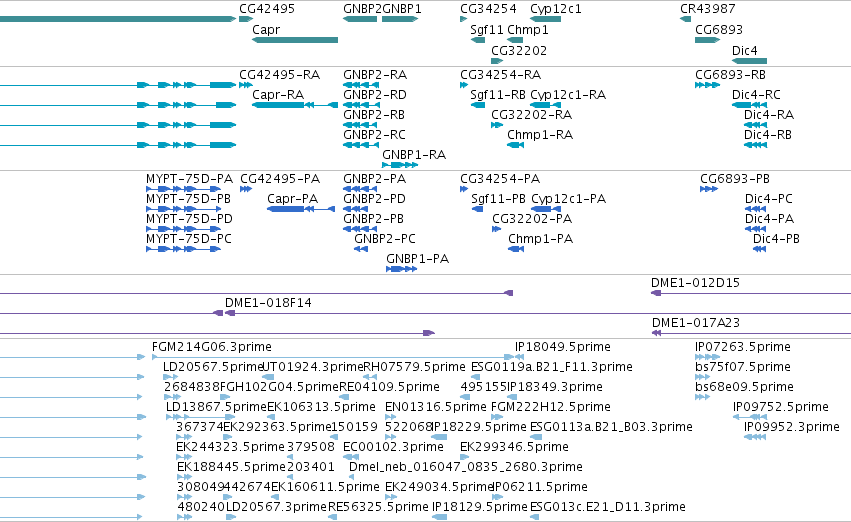The image size is (851, 522).
Task: Open EST EK299346.5prime
Action: 515,448
